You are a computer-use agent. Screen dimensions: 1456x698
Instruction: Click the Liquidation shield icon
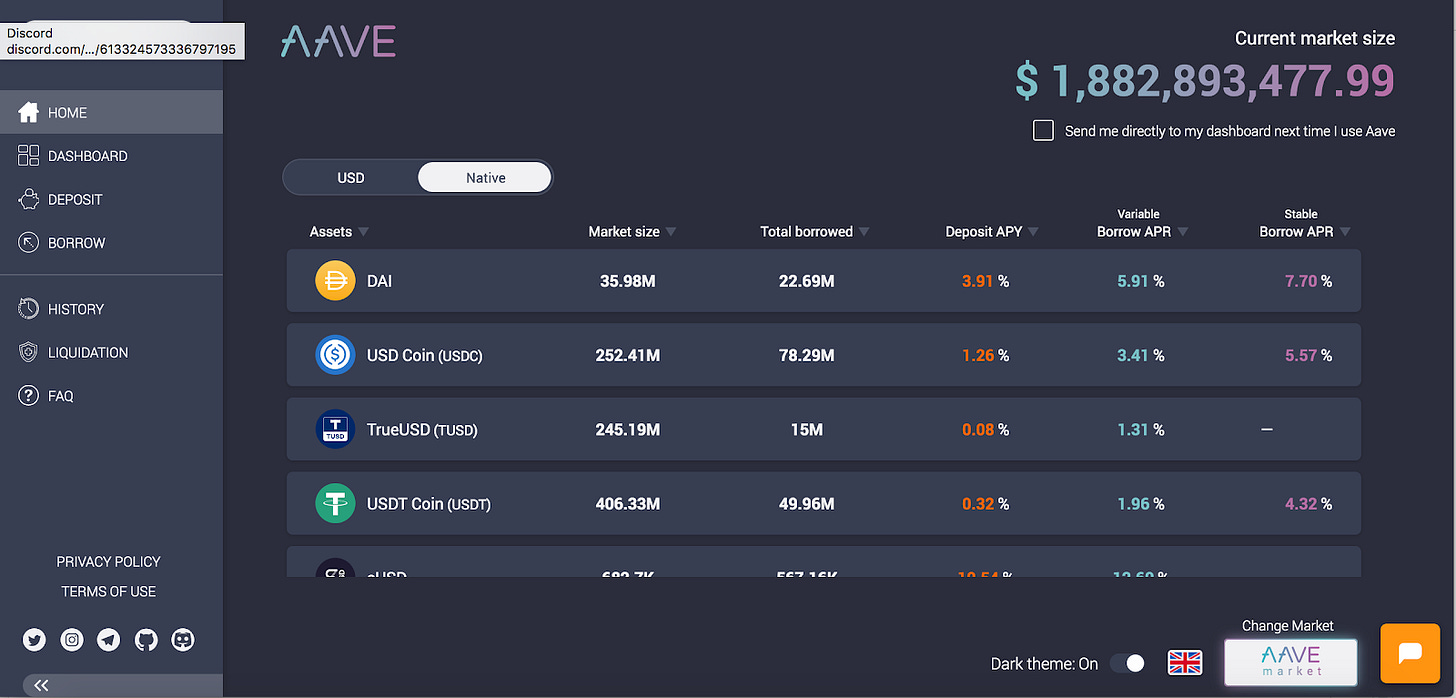(29, 352)
